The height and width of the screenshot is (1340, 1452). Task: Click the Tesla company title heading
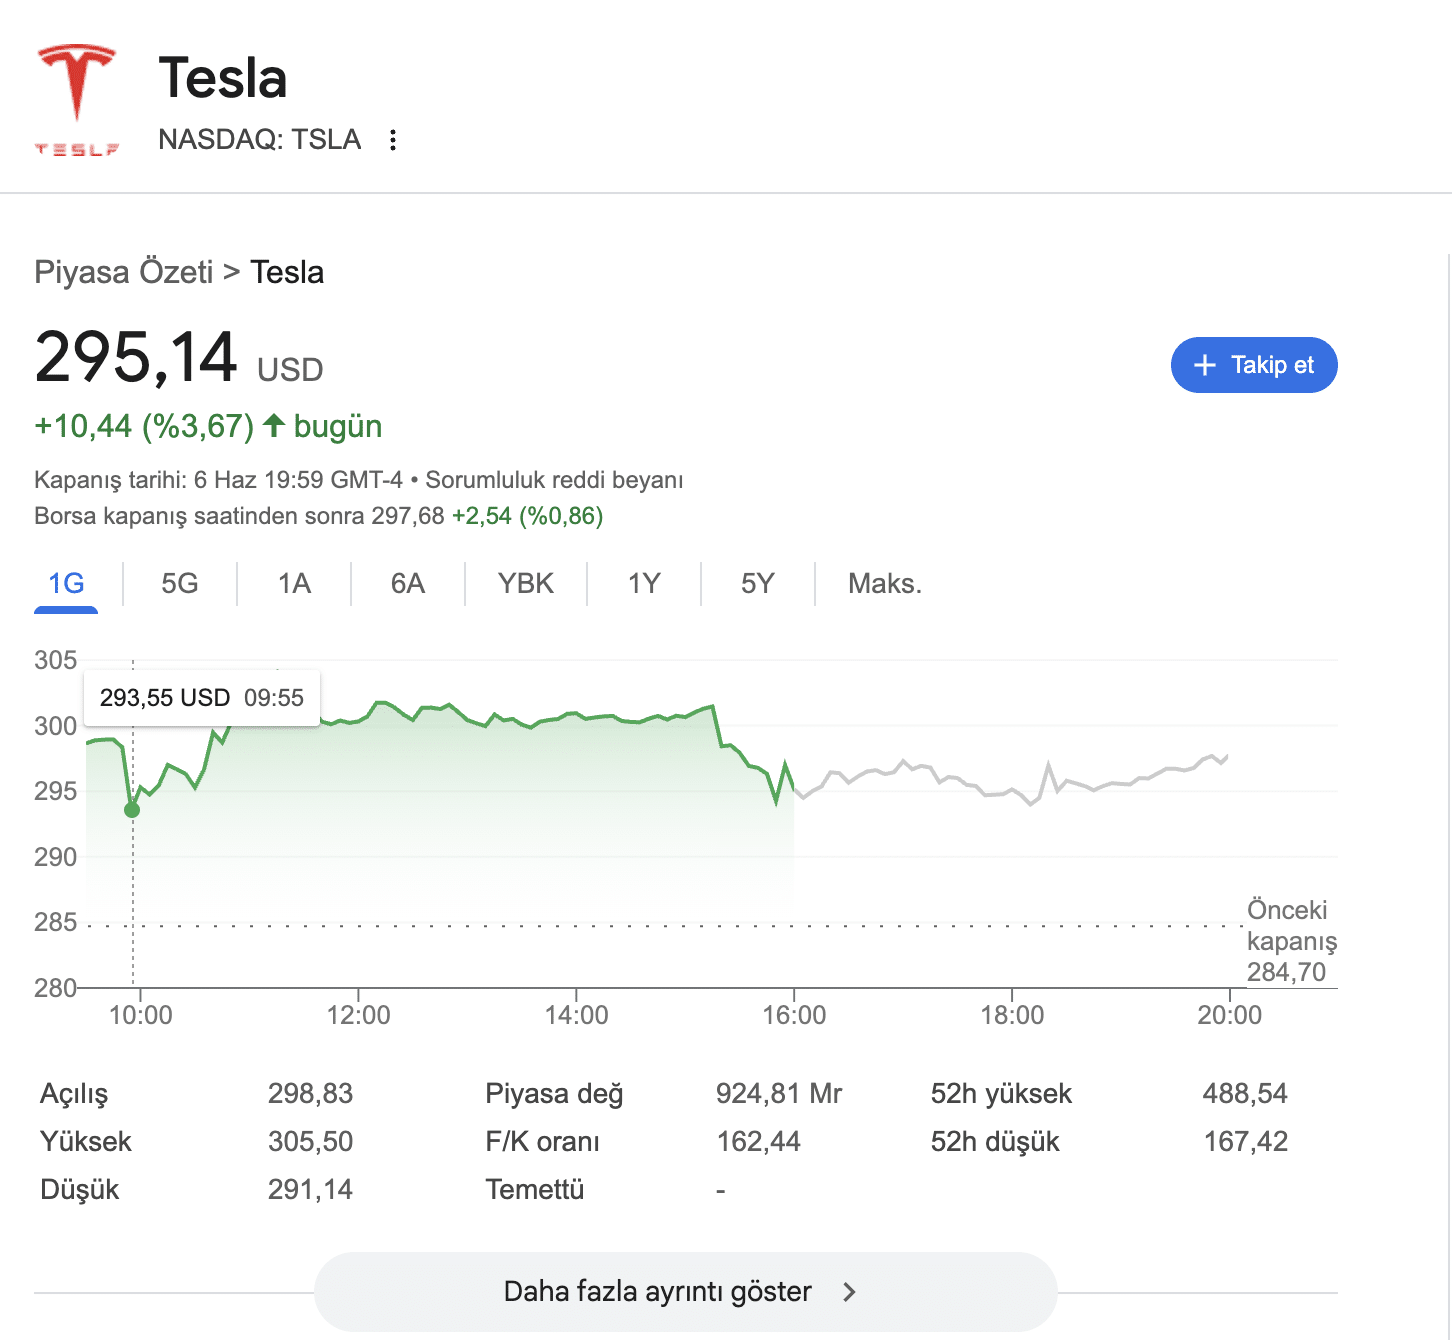click(x=223, y=78)
